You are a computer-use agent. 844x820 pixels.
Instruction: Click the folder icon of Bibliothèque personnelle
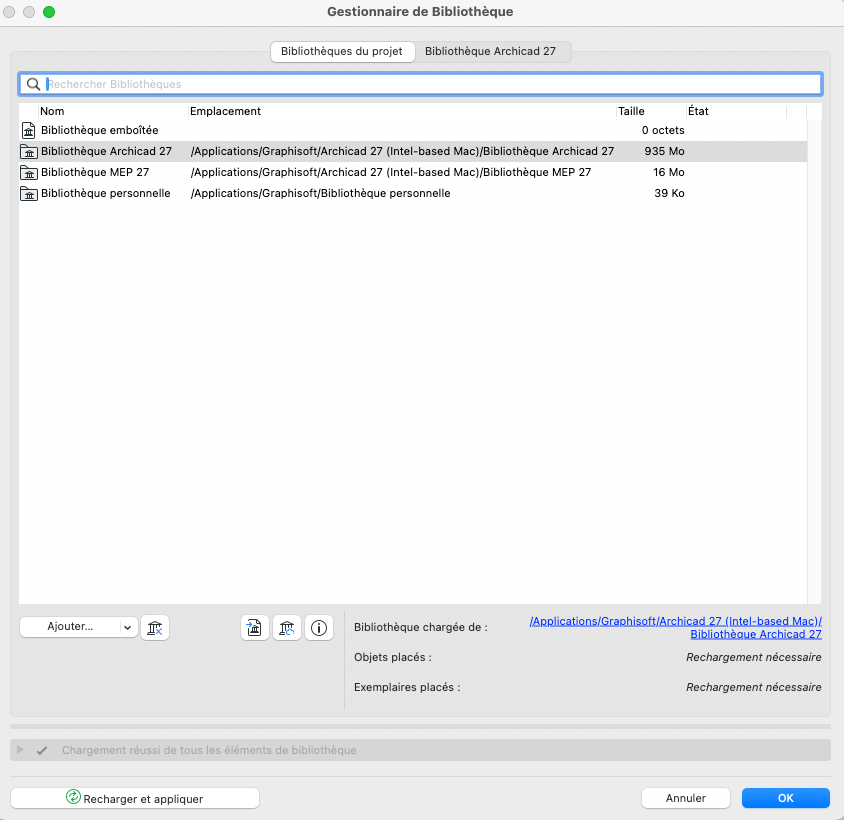tap(29, 194)
